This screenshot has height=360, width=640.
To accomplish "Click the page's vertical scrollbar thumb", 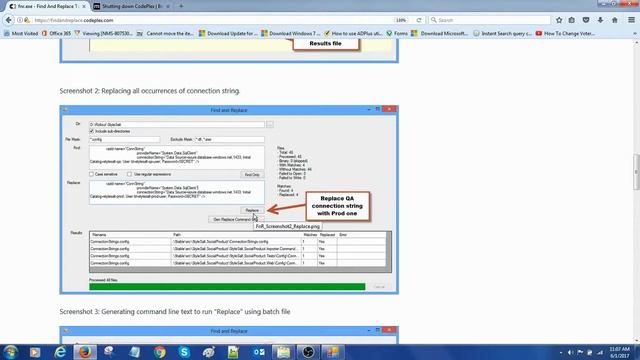I will coord(636,172).
